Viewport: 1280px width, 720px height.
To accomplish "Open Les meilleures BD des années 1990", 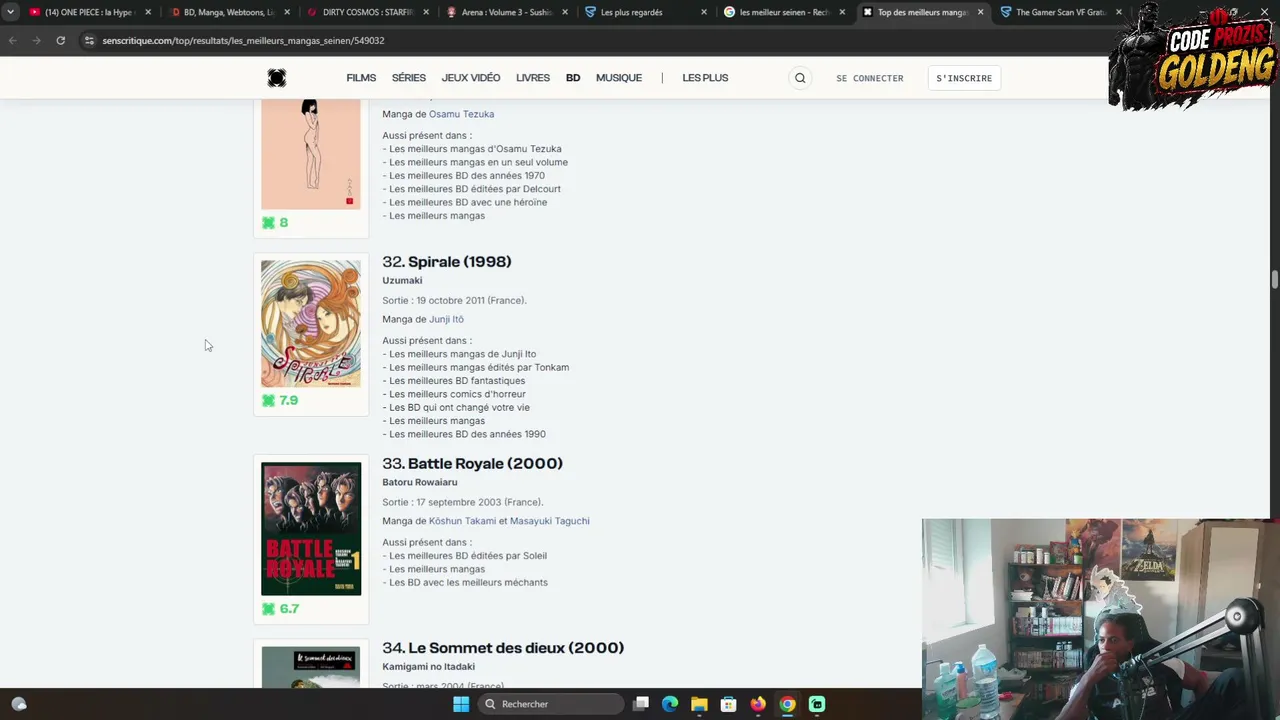I will tap(467, 434).
